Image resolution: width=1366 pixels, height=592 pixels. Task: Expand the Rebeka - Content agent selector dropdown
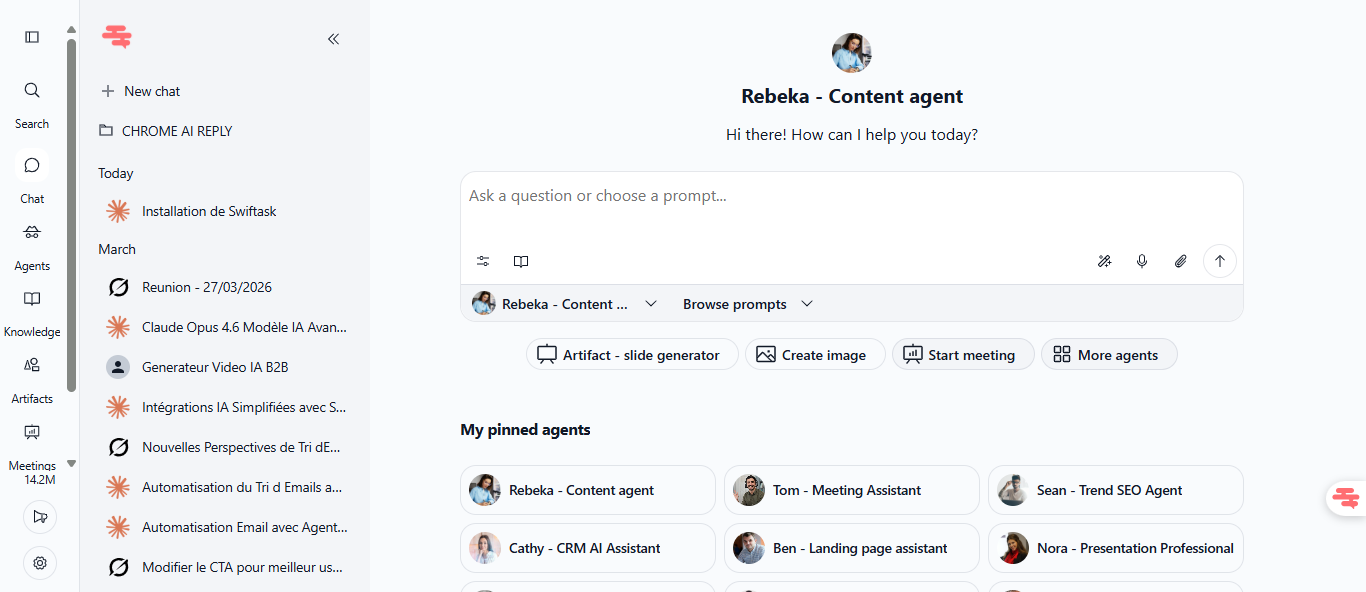(x=565, y=304)
